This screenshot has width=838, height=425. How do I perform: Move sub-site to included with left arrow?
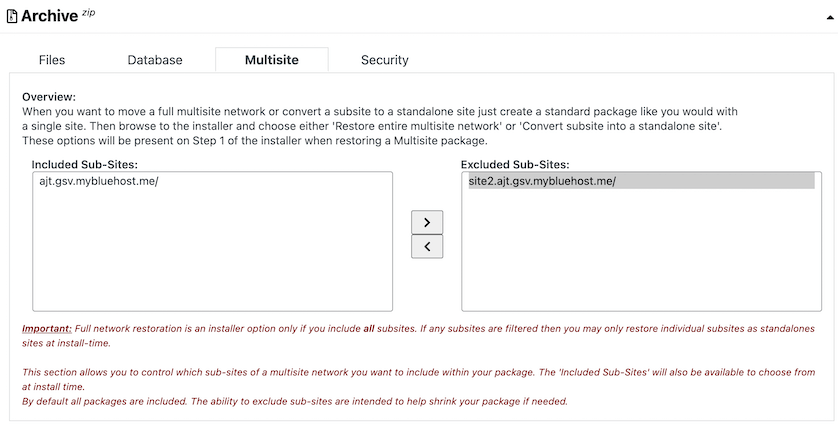(427, 247)
